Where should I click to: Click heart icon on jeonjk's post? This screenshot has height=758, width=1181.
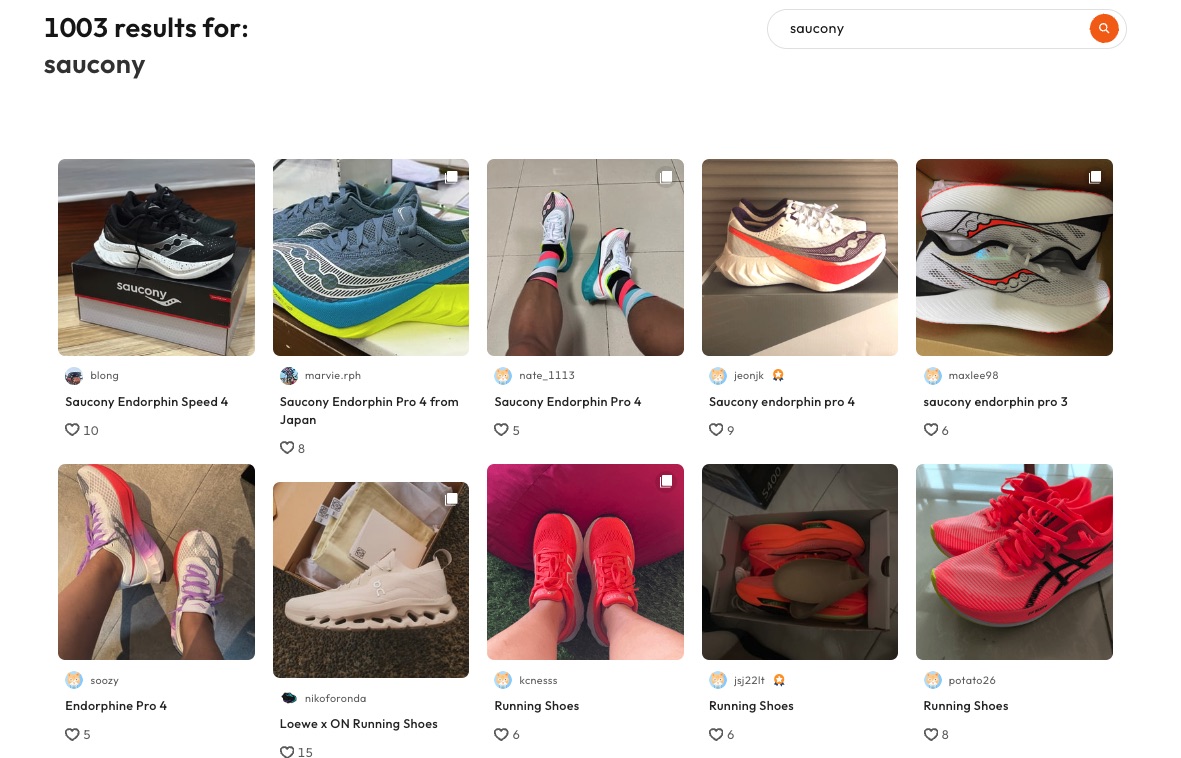(716, 430)
